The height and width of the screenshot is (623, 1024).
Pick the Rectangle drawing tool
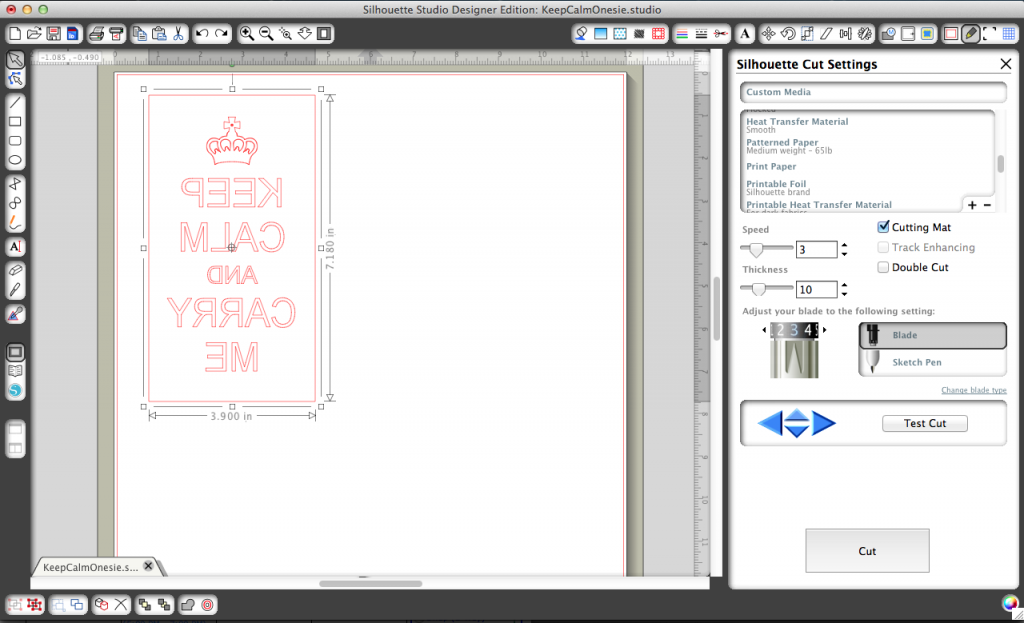[16, 121]
